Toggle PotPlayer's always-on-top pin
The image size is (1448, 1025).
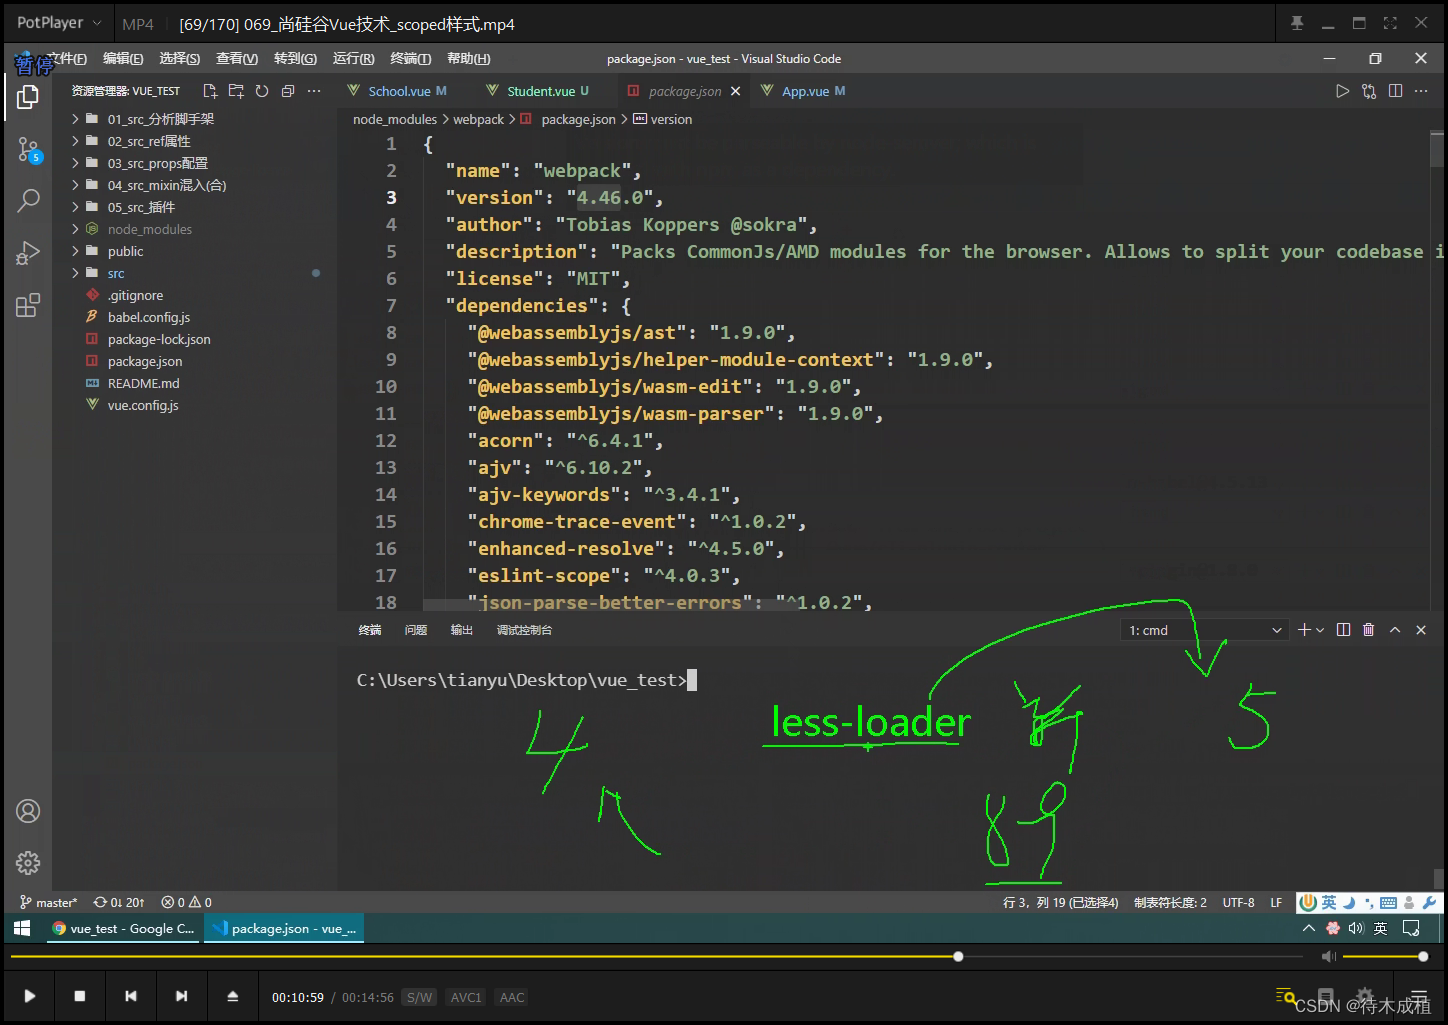(1297, 23)
